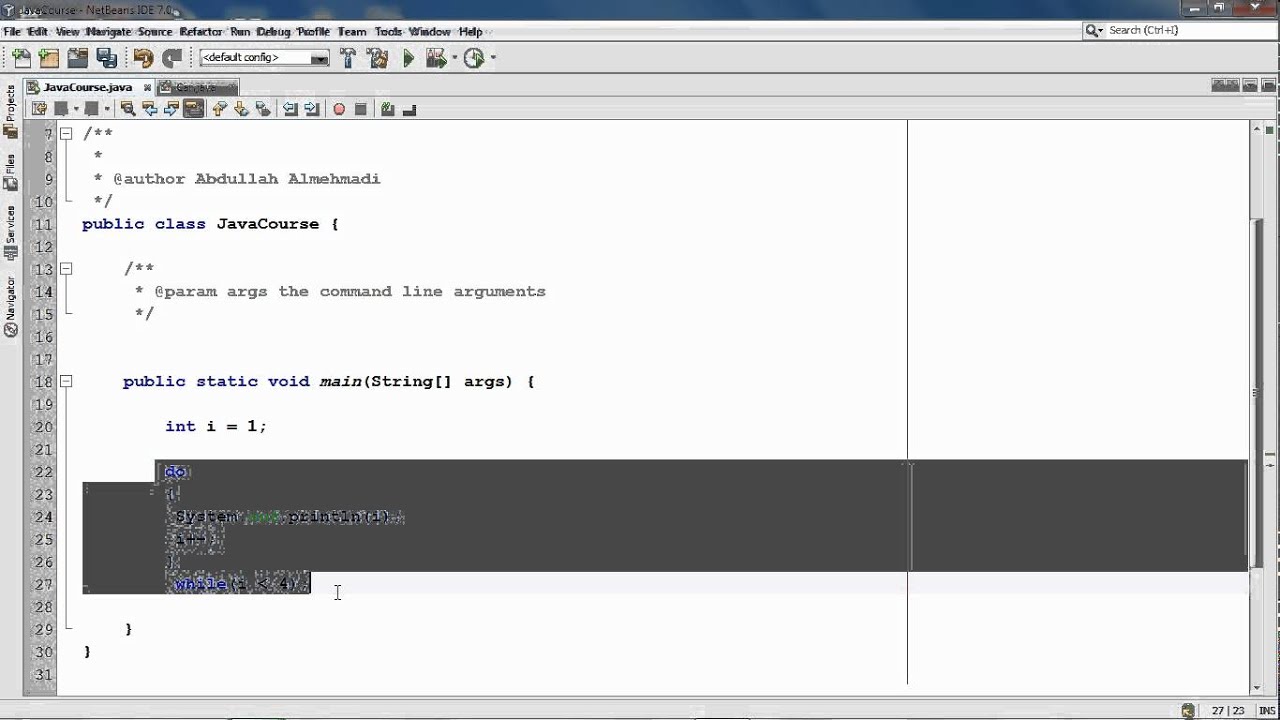This screenshot has height=720, width=1280.
Task: Start macro recording red circle
Action: coord(339,108)
